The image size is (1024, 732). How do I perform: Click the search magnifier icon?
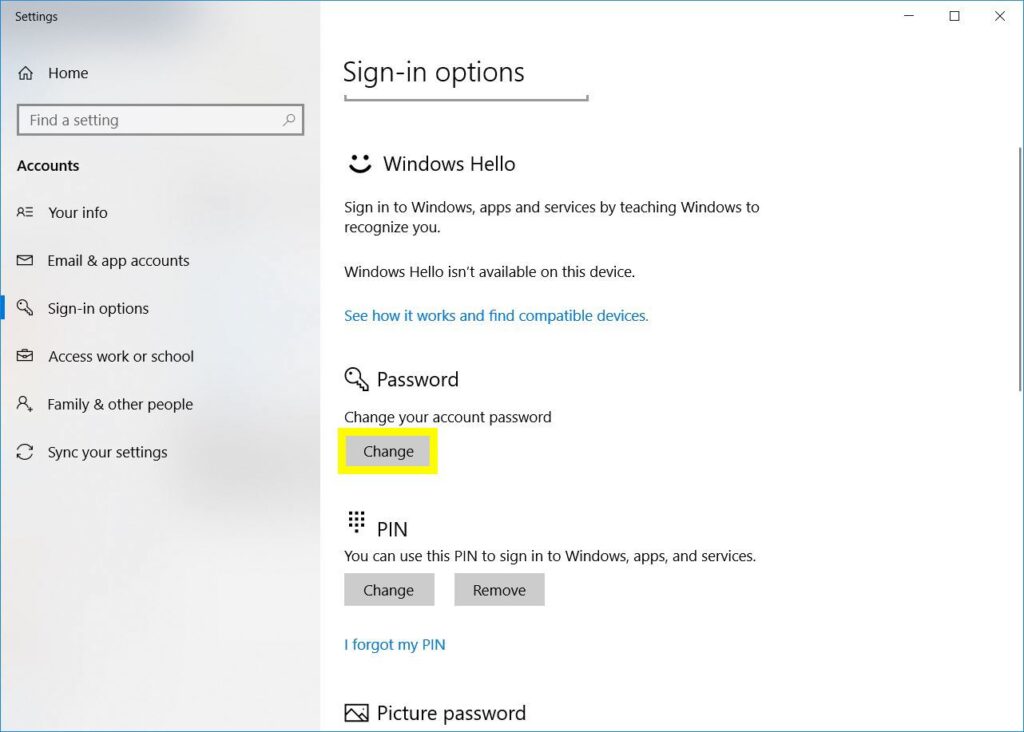pyautogui.click(x=289, y=120)
